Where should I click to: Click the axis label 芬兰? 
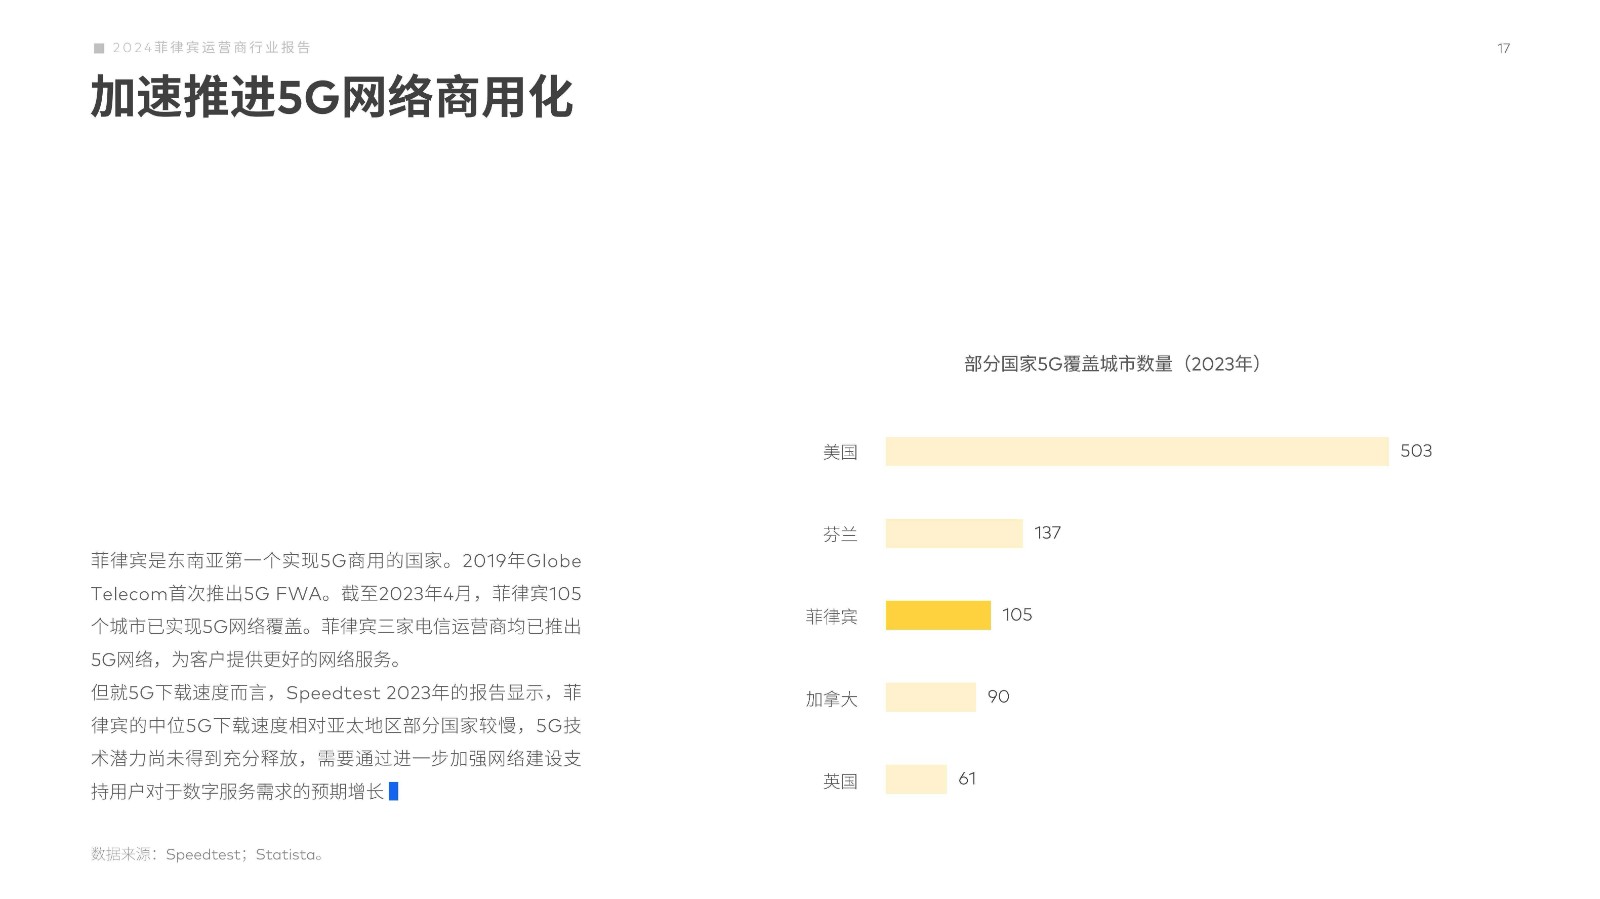[840, 534]
